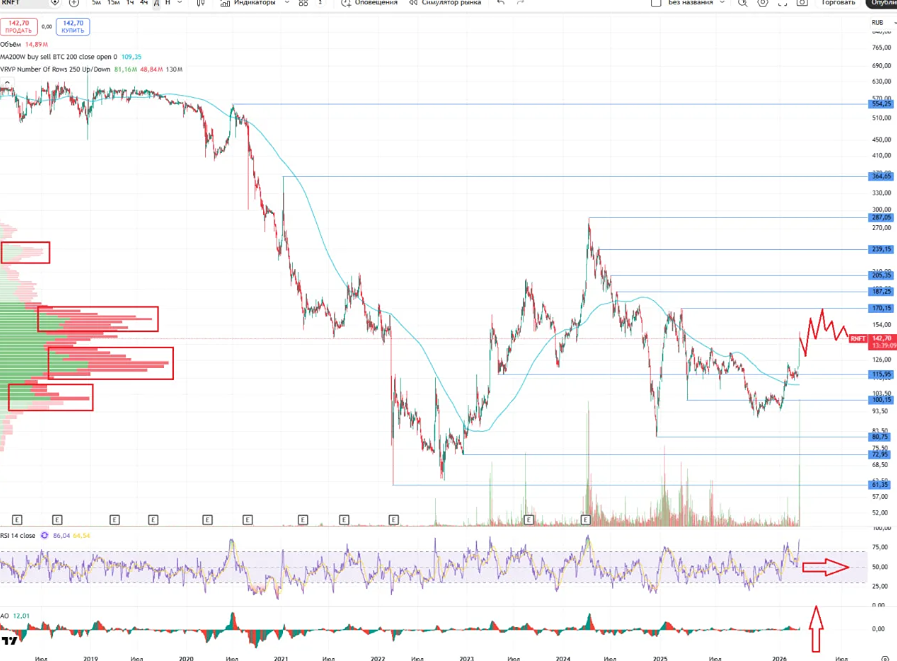This screenshot has height=661, width=897.
Task: Click the 80,75 price line label
Action: coord(880,437)
